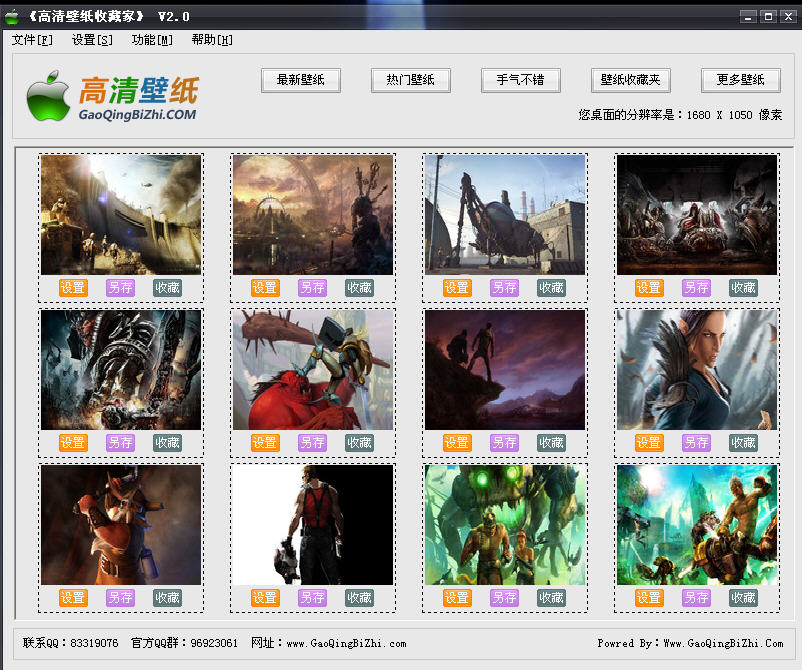Click 设置 under the green-eyed giant mech wallpaper

tap(457, 598)
